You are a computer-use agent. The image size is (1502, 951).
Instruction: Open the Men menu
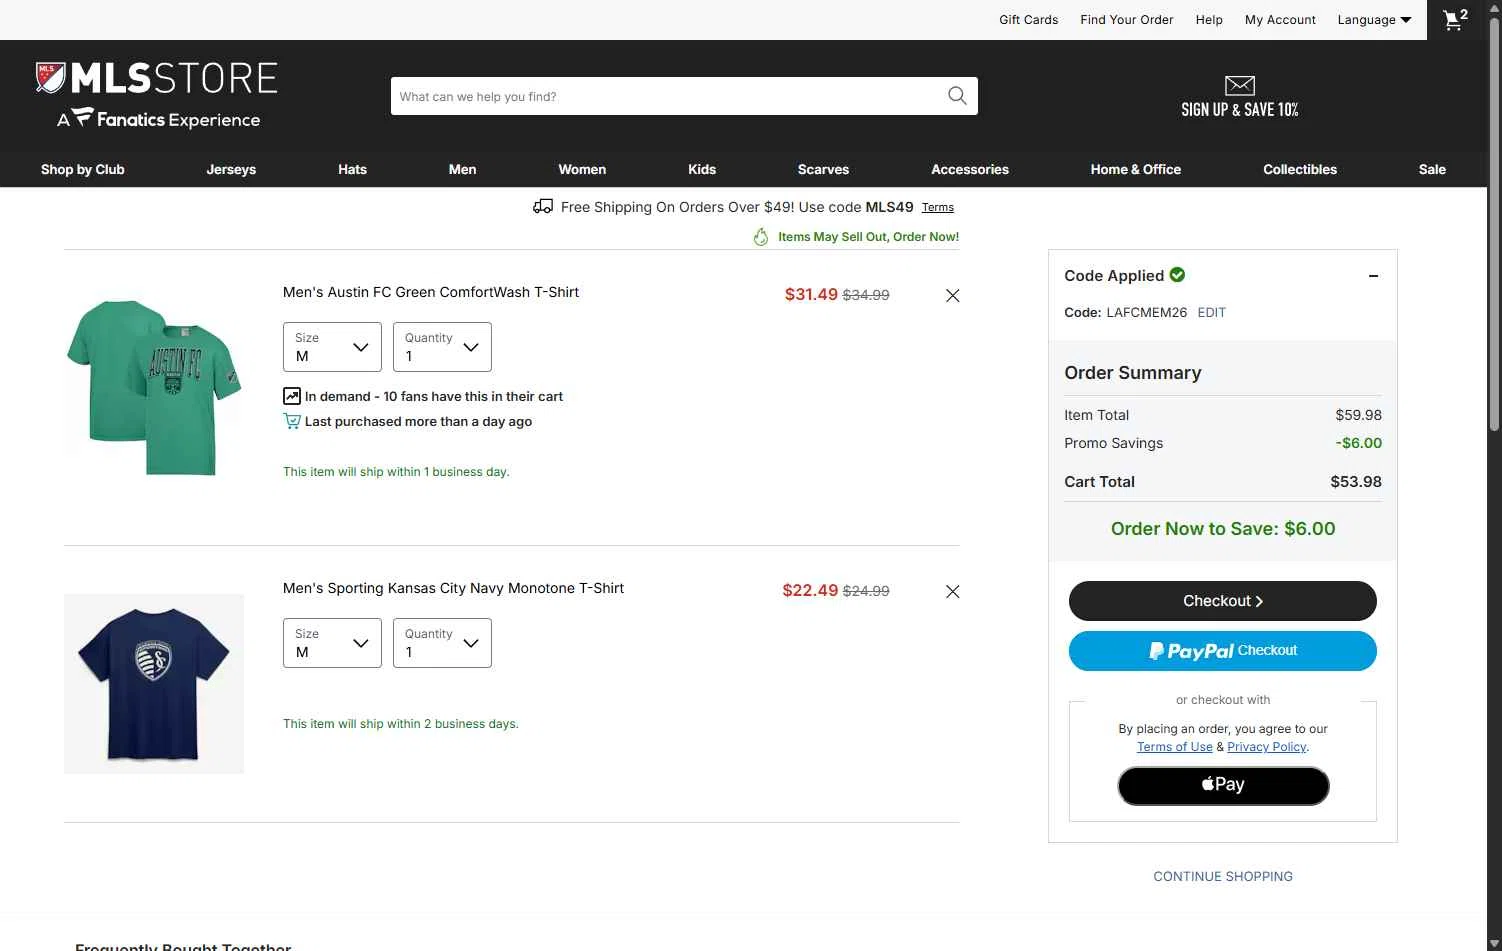pos(462,169)
